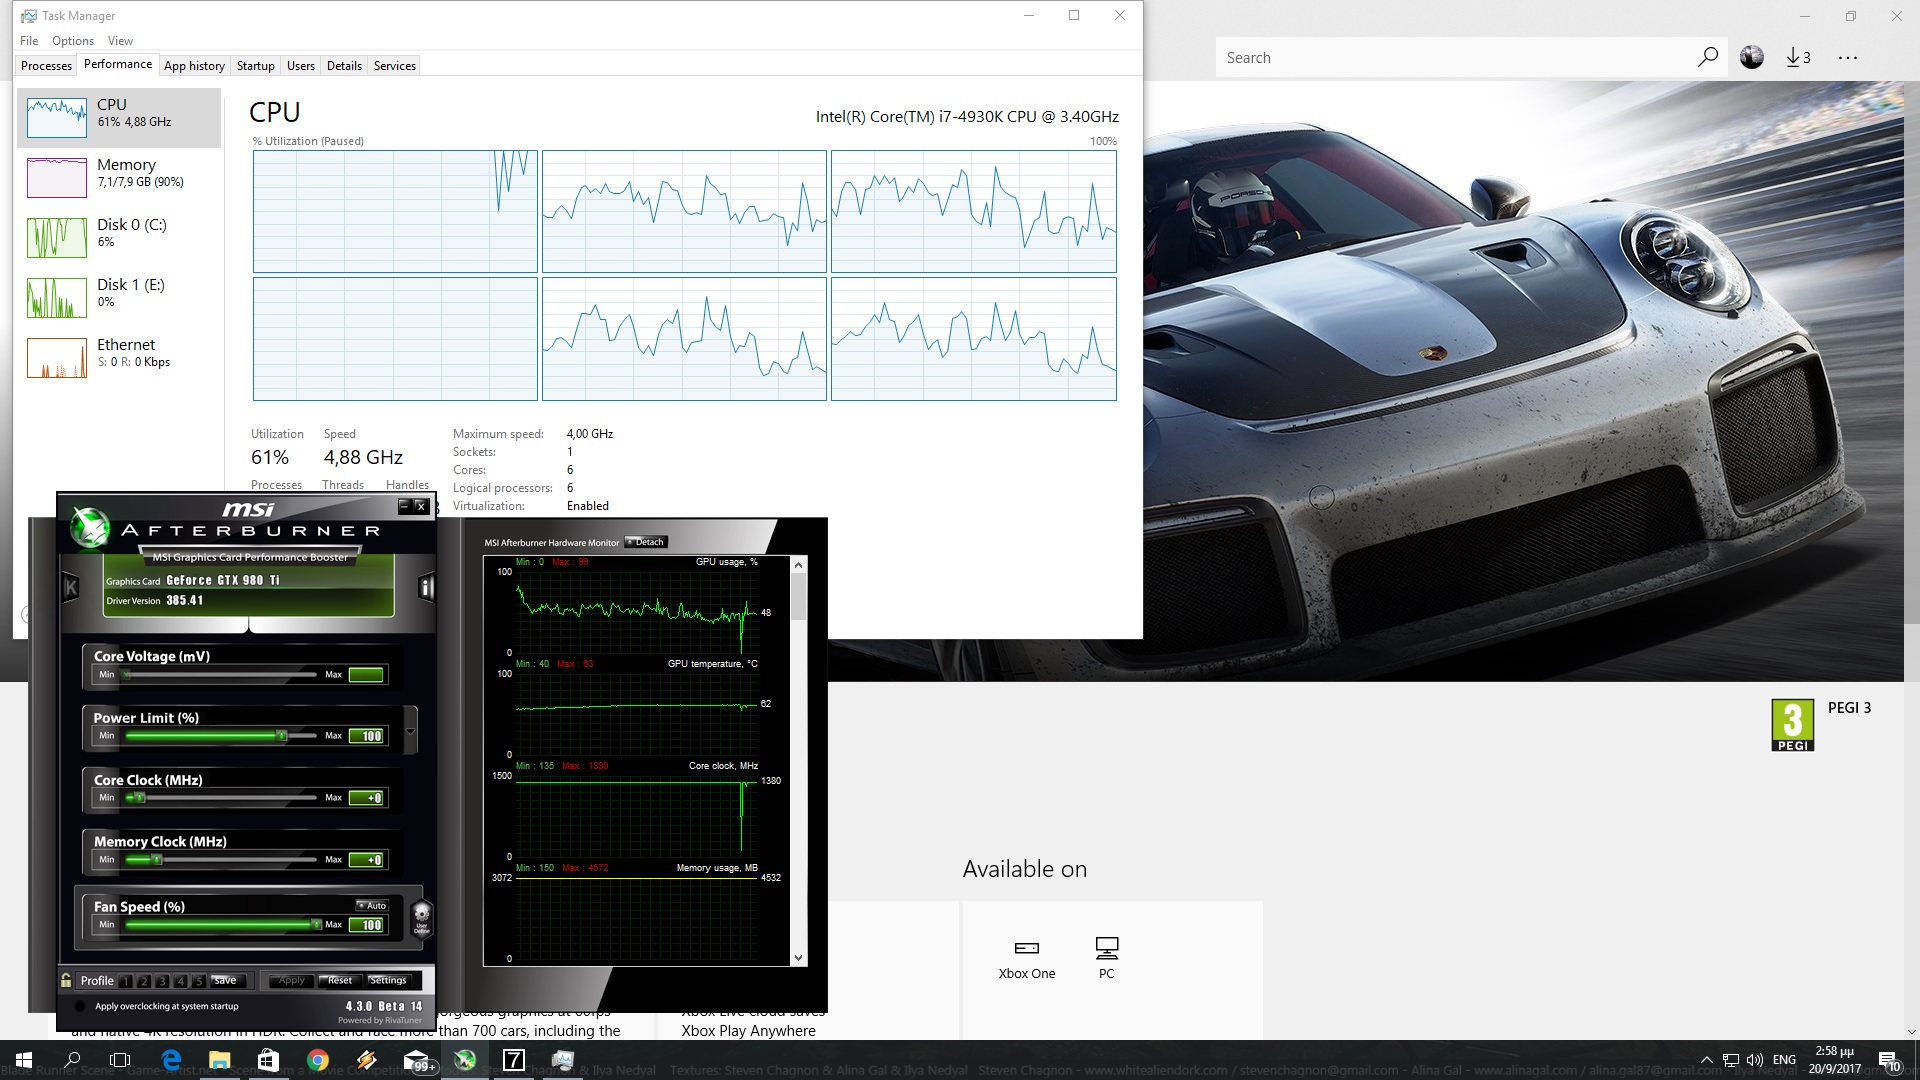Toggle Apply overclocking at system startup
Image resolution: width=1920 pixels, height=1080 pixels.
(81, 1006)
